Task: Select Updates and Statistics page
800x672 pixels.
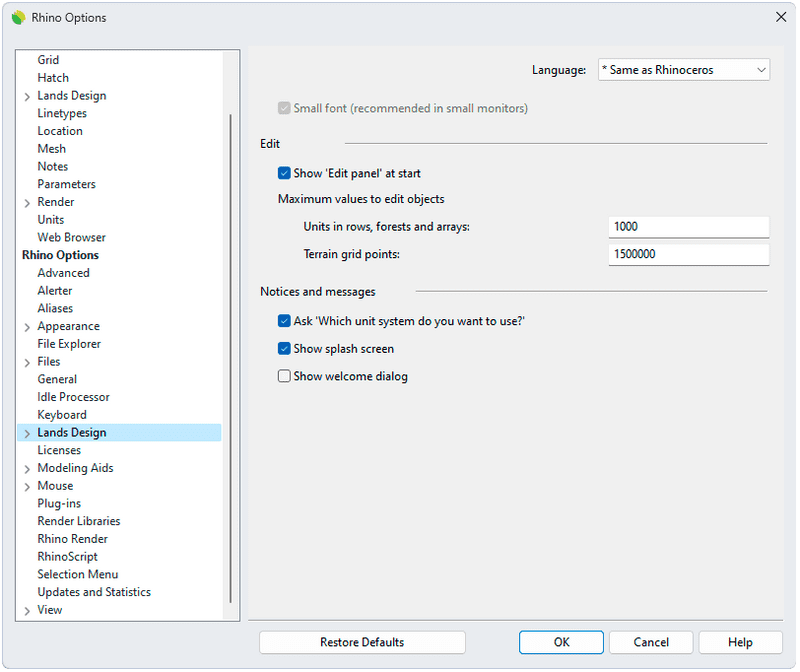Action: pyautogui.click(x=94, y=592)
